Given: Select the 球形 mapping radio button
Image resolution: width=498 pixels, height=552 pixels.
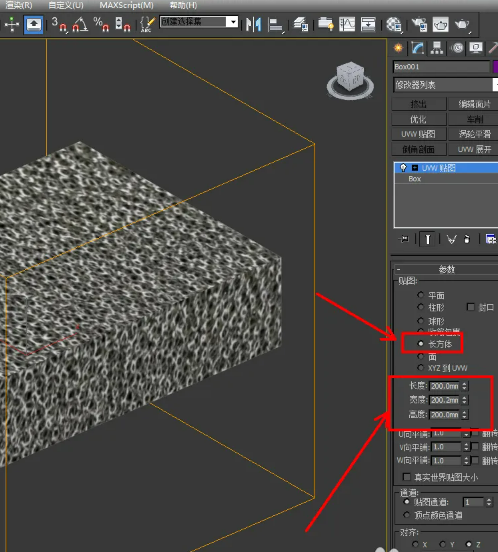Looking at the screenshot, I should [x=421, y=321].
